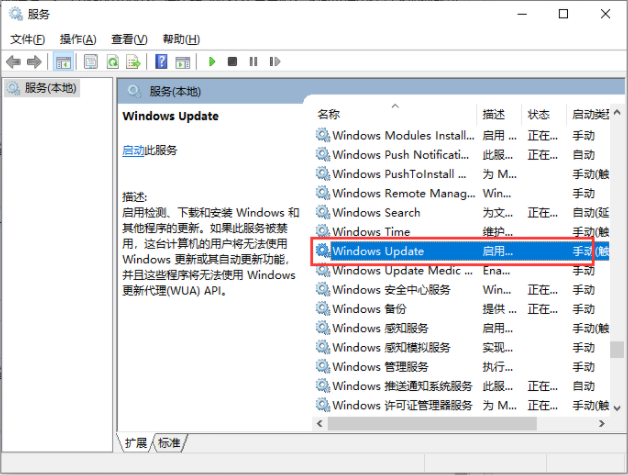Click the 启动 link to start the service
628x475 pixels.
(x=133, y=150)
